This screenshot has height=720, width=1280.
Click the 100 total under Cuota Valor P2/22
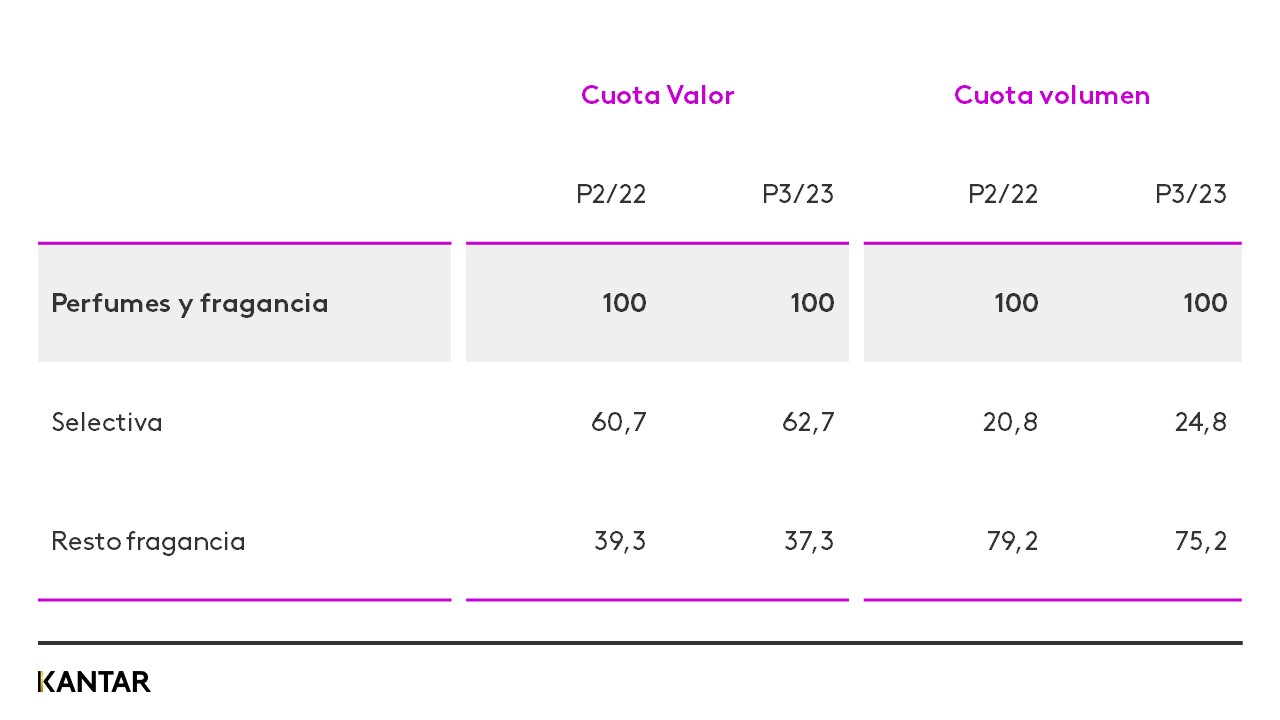coord(624,303)
